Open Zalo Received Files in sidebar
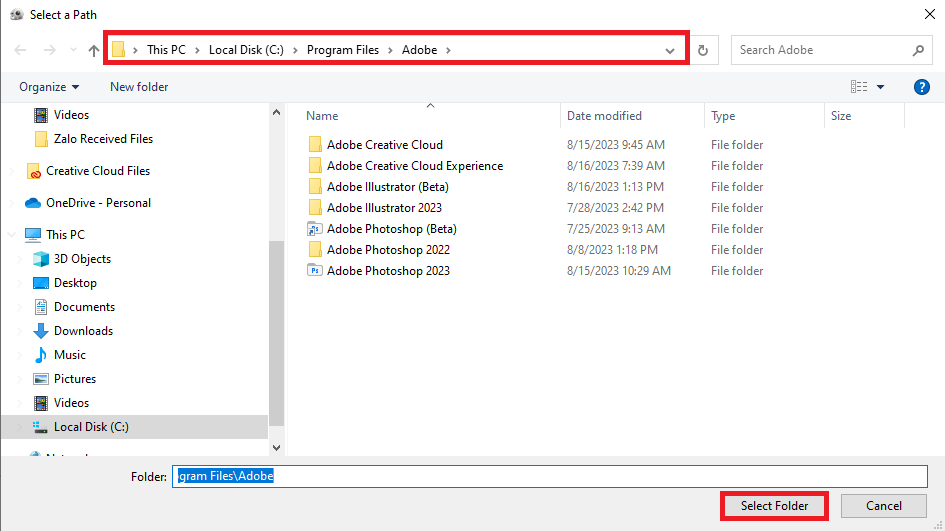Screen dimensions: 945x531 (103, 139)
